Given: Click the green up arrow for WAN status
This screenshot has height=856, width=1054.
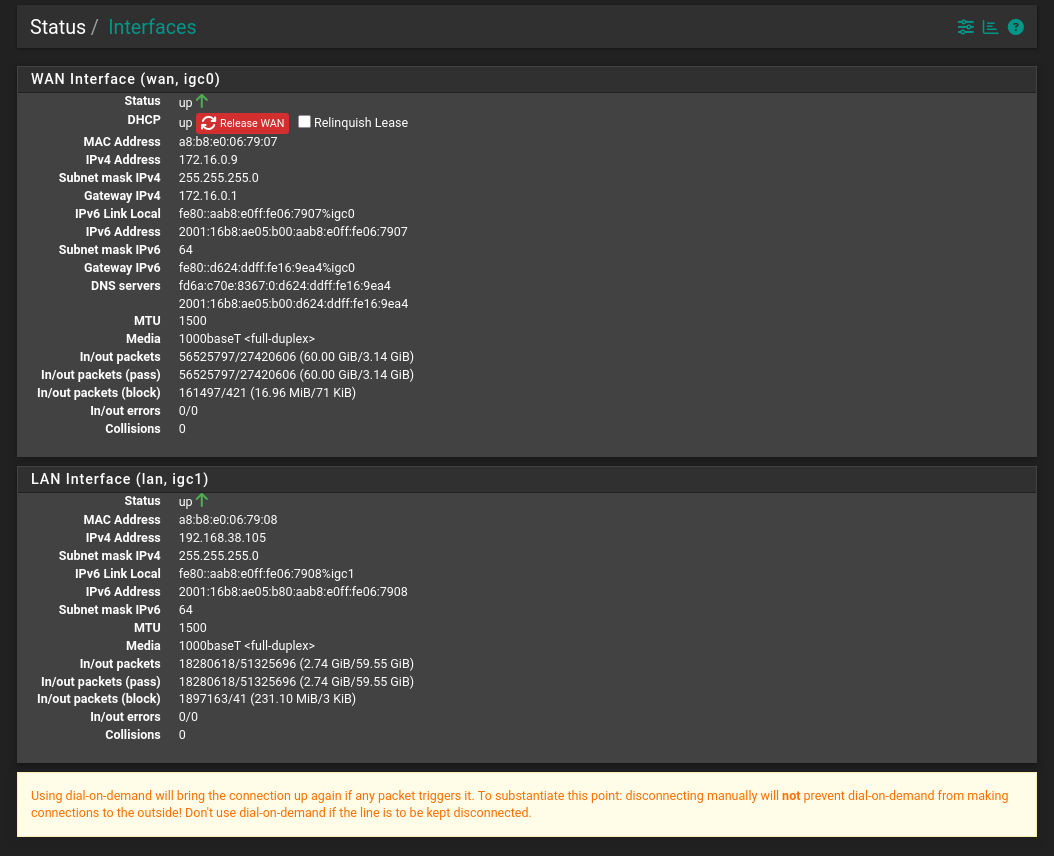Looking at the screenshot, I should 202,101.
